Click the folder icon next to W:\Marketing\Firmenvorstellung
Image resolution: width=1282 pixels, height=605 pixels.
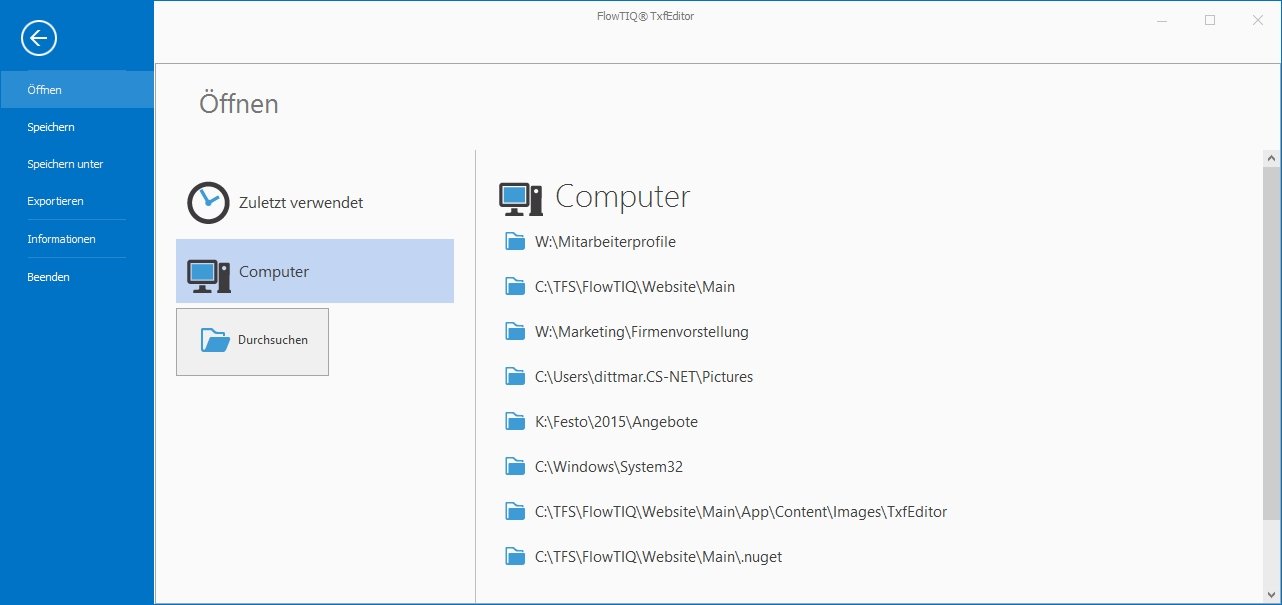(515, 331)
